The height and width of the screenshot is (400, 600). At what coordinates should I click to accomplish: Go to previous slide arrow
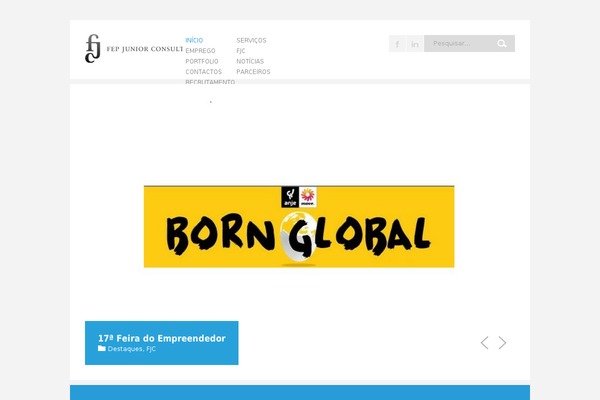(x=484, y=343)
